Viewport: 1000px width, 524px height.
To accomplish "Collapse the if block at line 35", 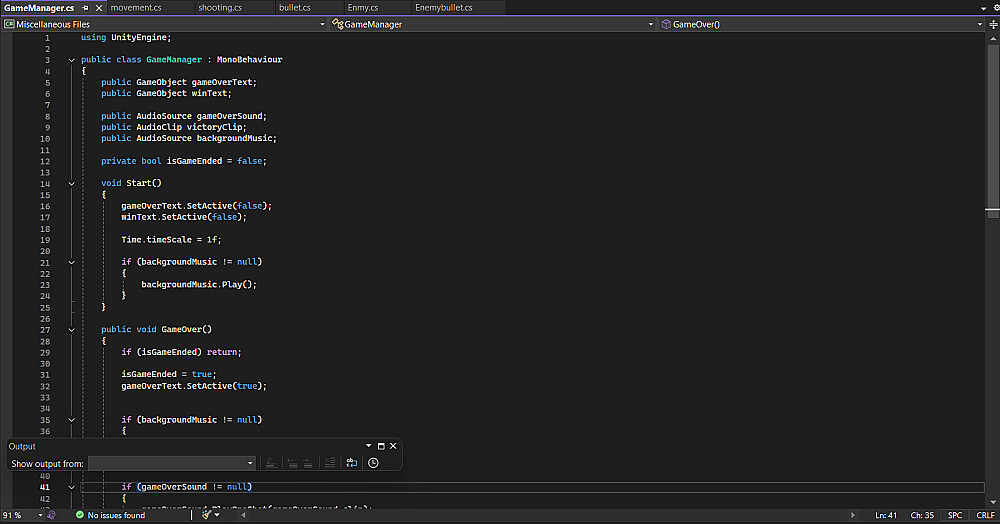I will coord(71,420).
